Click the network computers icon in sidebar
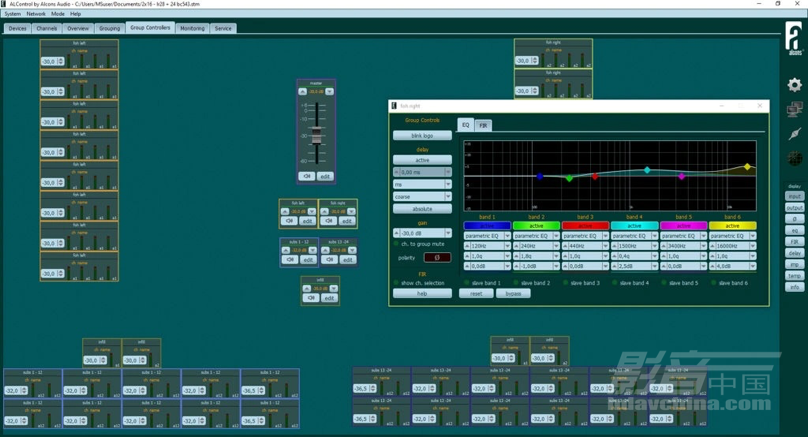 (794, 110)
